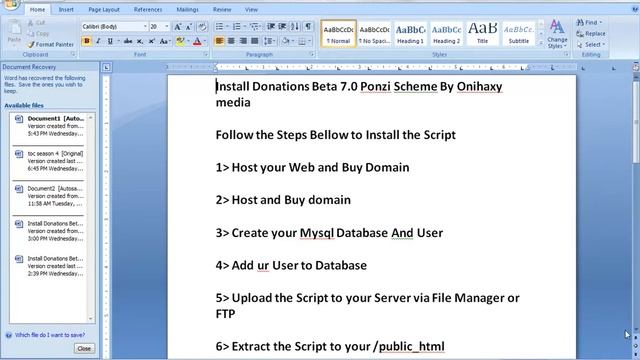Click the Increase Indent icon
Image resolution: width=640 pixels, height=360 pixels.
[x=282, y=27]
